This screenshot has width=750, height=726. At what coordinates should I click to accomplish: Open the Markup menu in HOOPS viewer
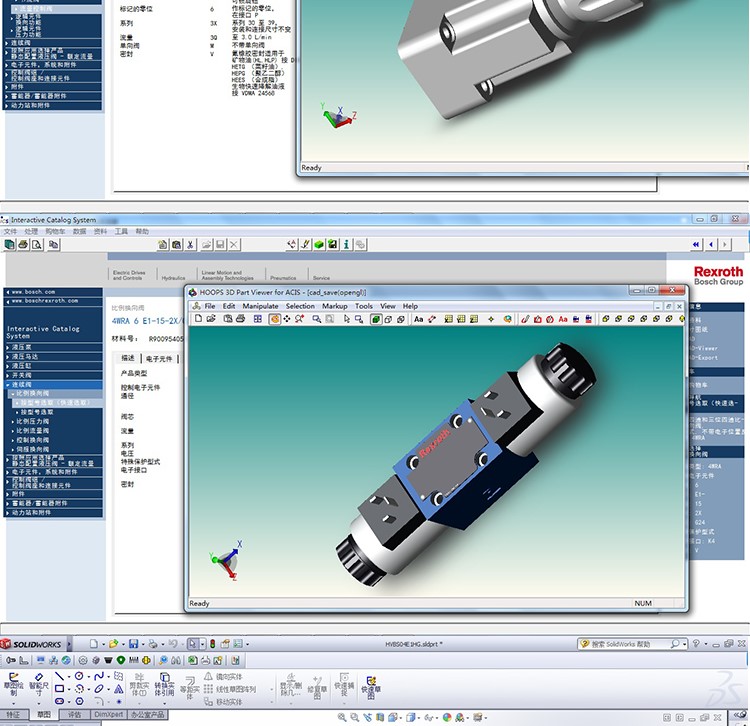(x=334, y=306)
